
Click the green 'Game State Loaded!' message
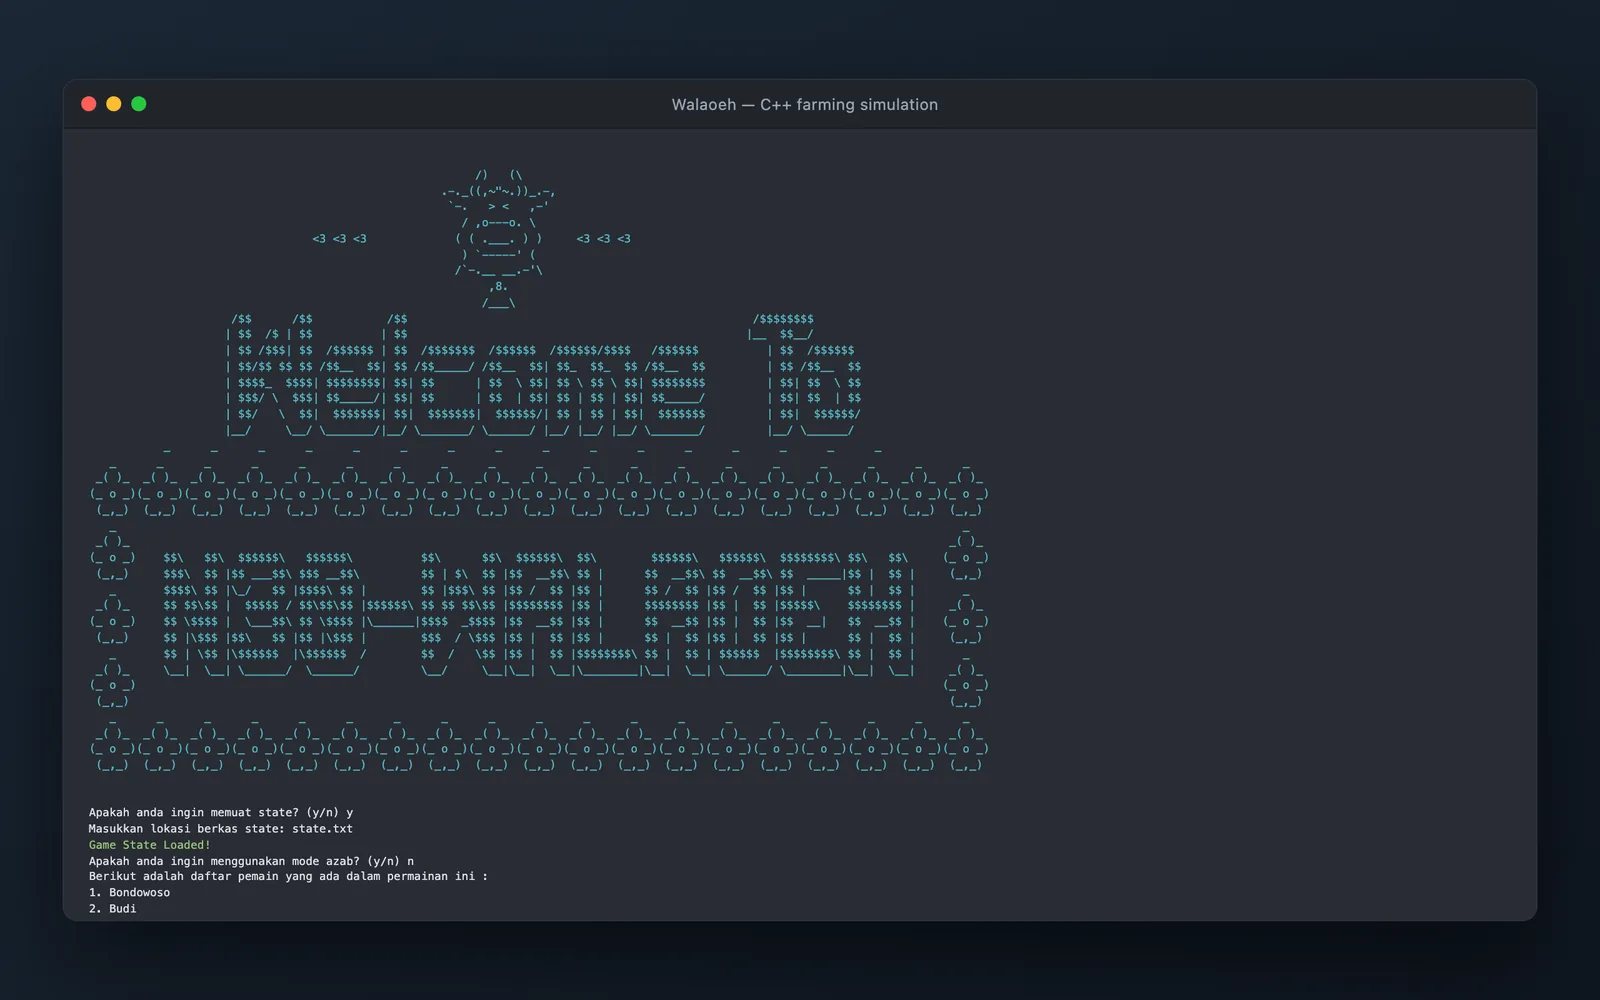pyautogui.click(x=150, y=845)
